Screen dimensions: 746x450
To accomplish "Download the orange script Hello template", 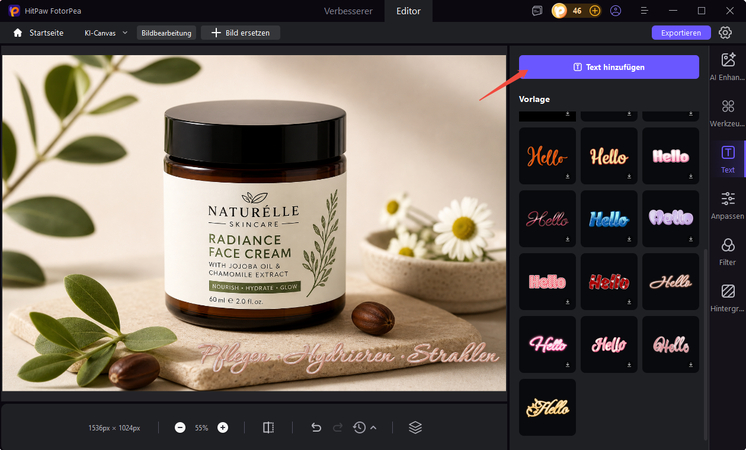I will tap(568, 176).
